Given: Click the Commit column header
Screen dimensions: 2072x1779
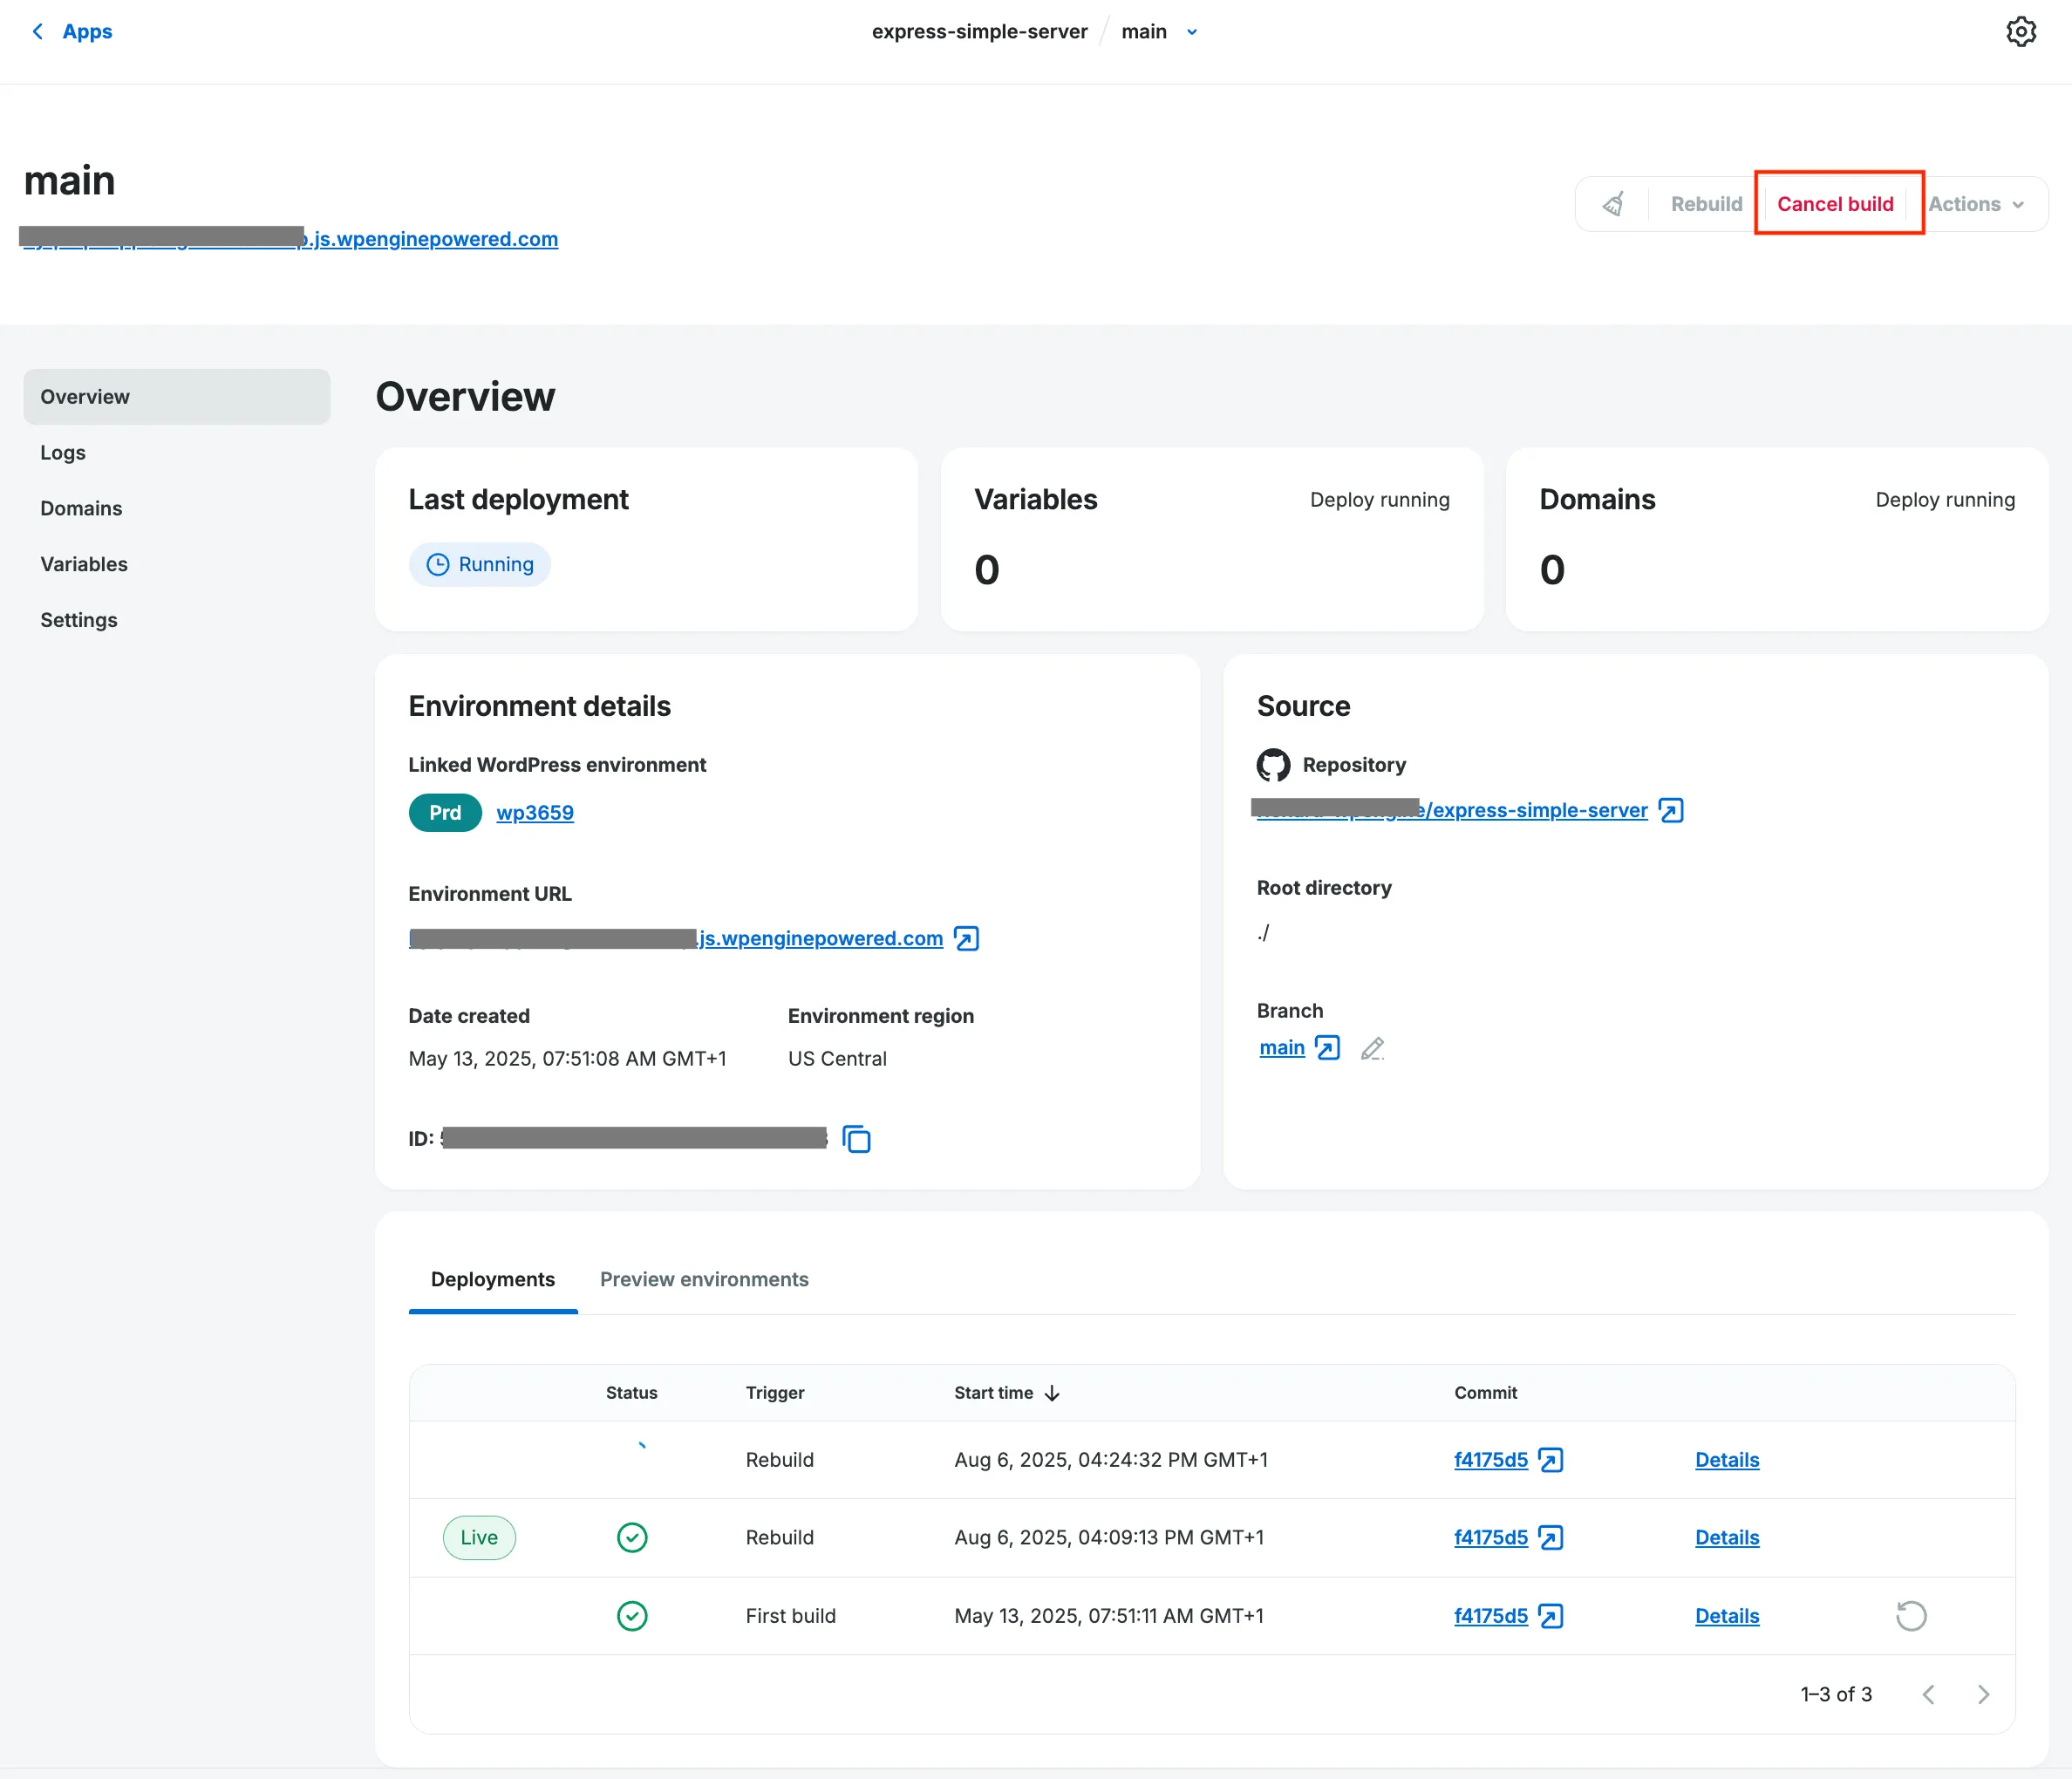Looking at the screenshot, I should click(x=1485, y=1393).
